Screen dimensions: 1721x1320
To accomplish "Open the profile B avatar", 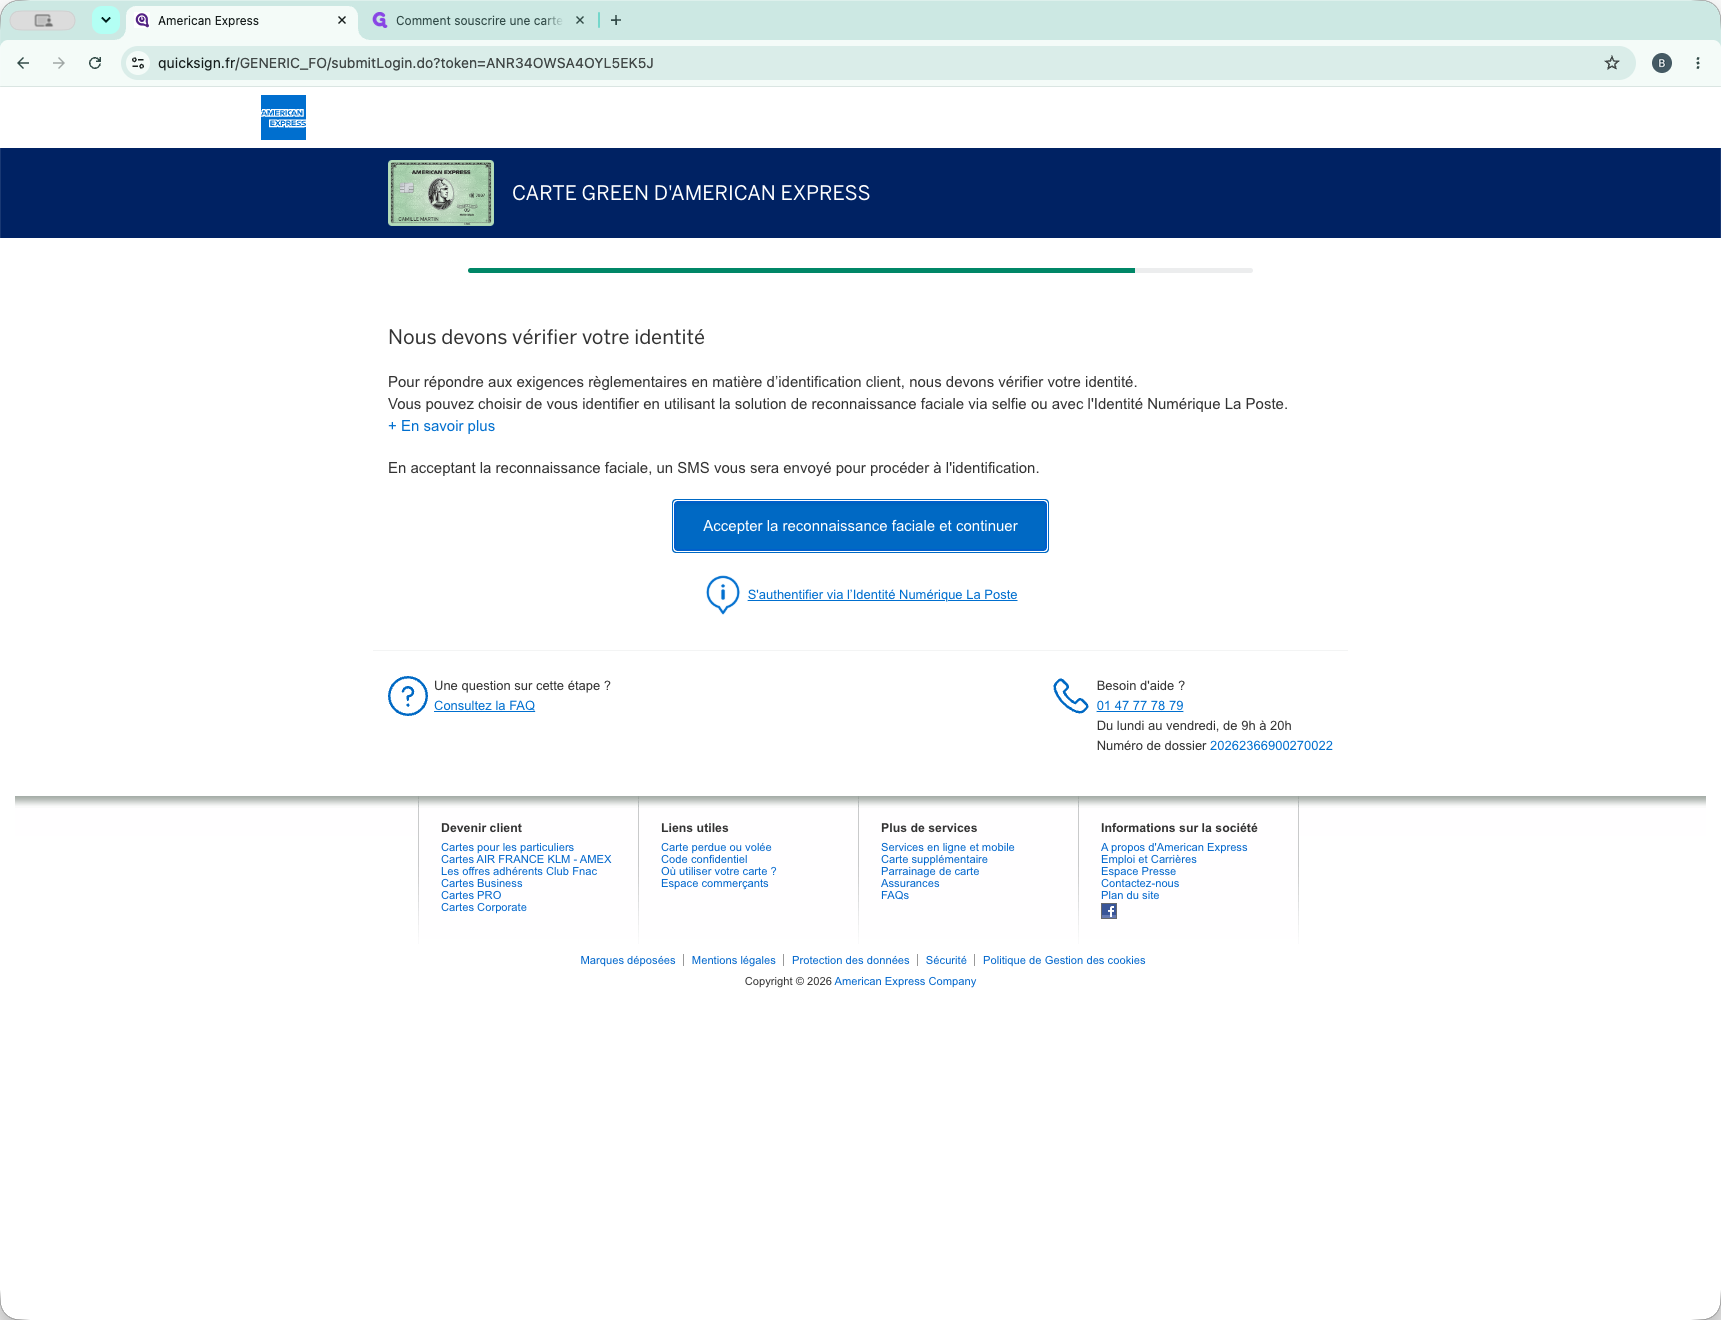I will click(x=1662, y=63).
